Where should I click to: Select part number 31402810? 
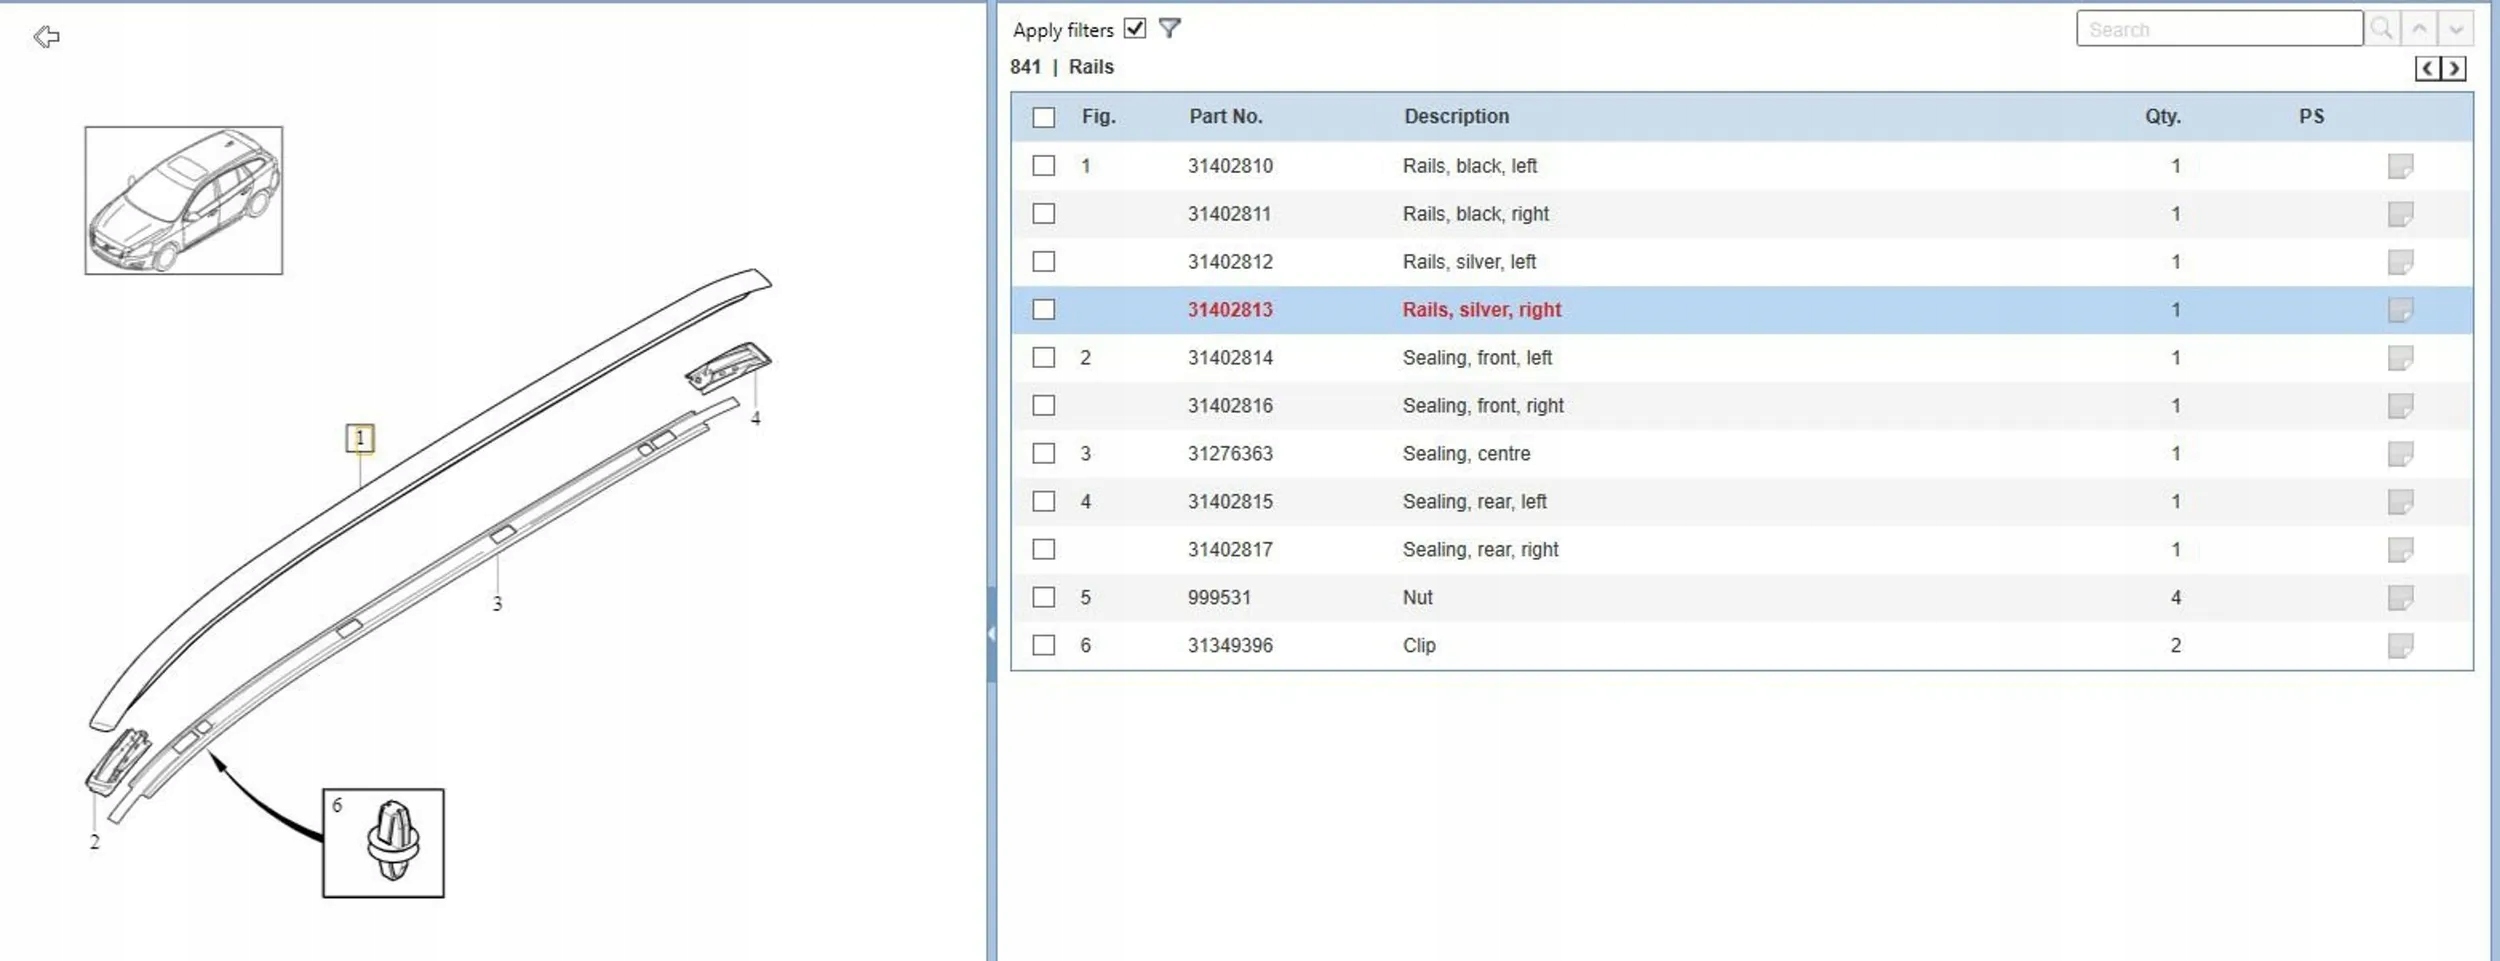pyautogui.click(x=1230, y=166)
